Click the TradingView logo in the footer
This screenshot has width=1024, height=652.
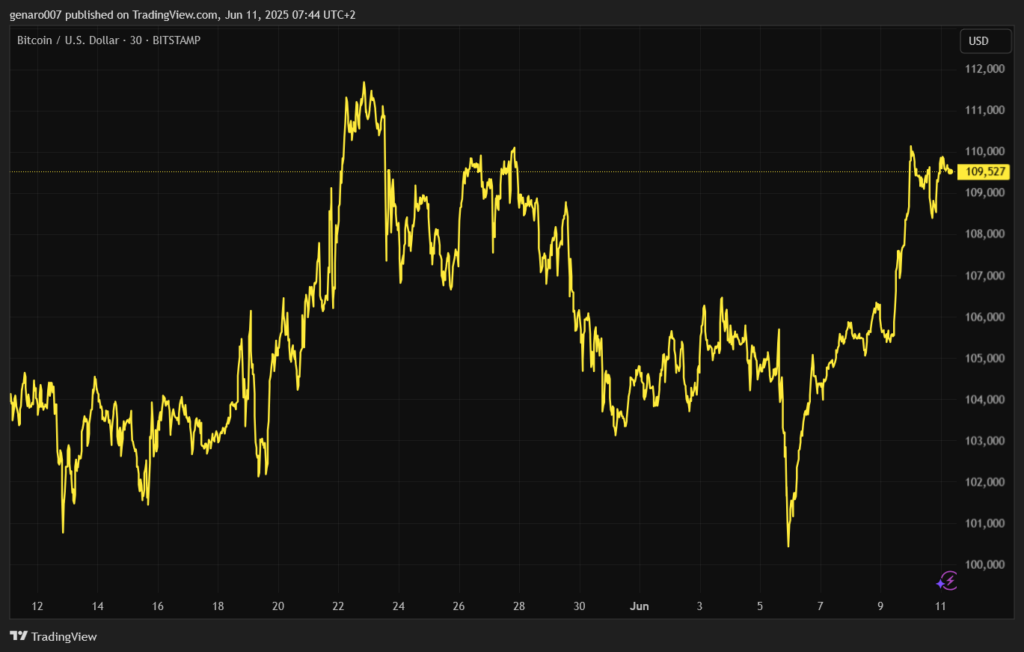click(x=53, y=636)
